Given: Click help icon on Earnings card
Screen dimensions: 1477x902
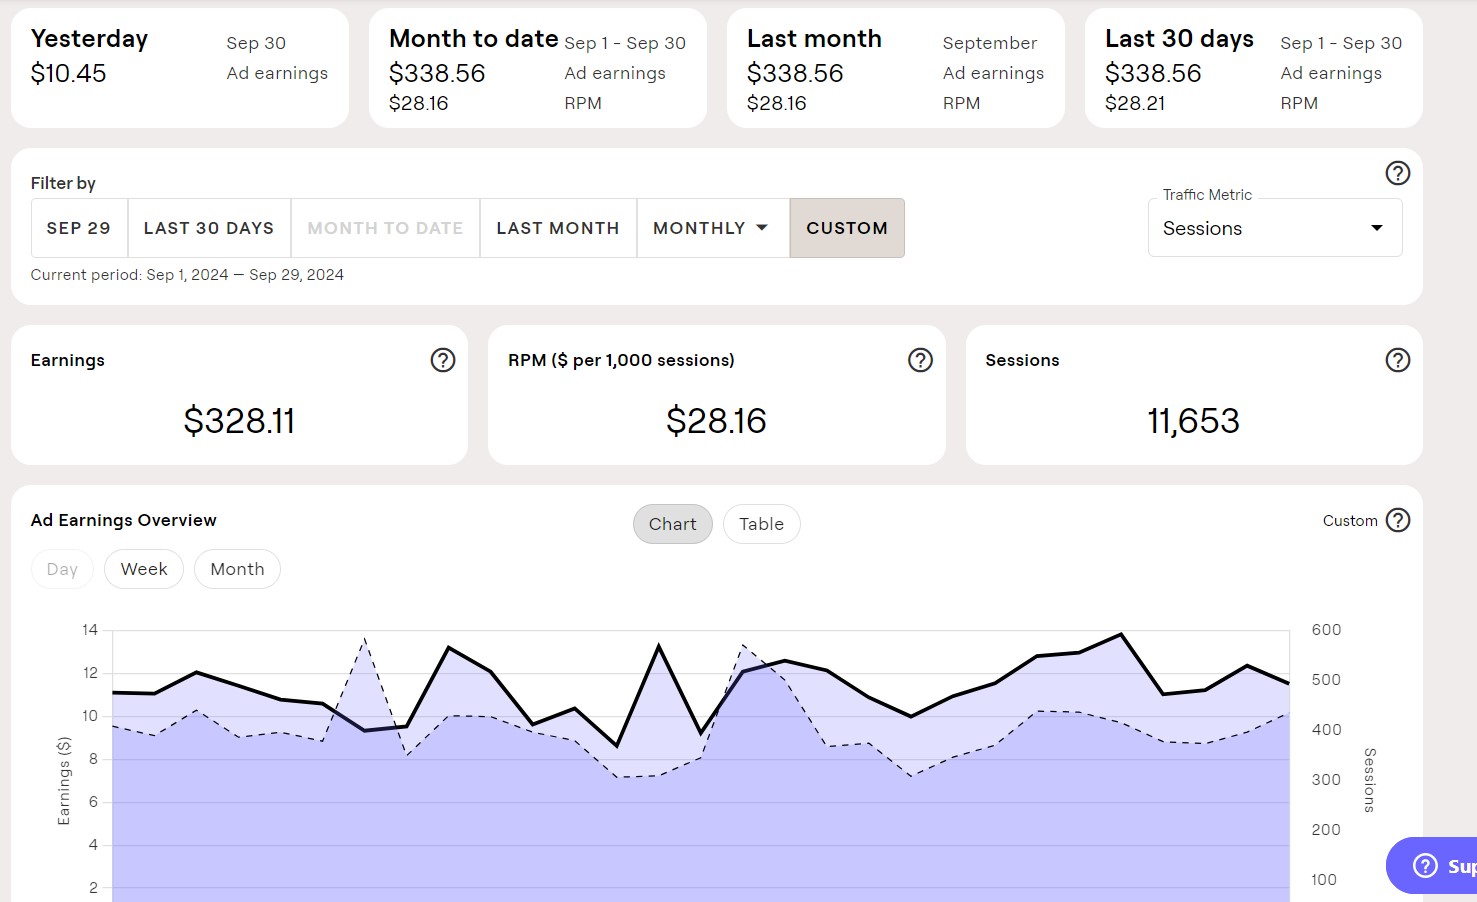Looking at the screenshot, I should click(442, 360).
